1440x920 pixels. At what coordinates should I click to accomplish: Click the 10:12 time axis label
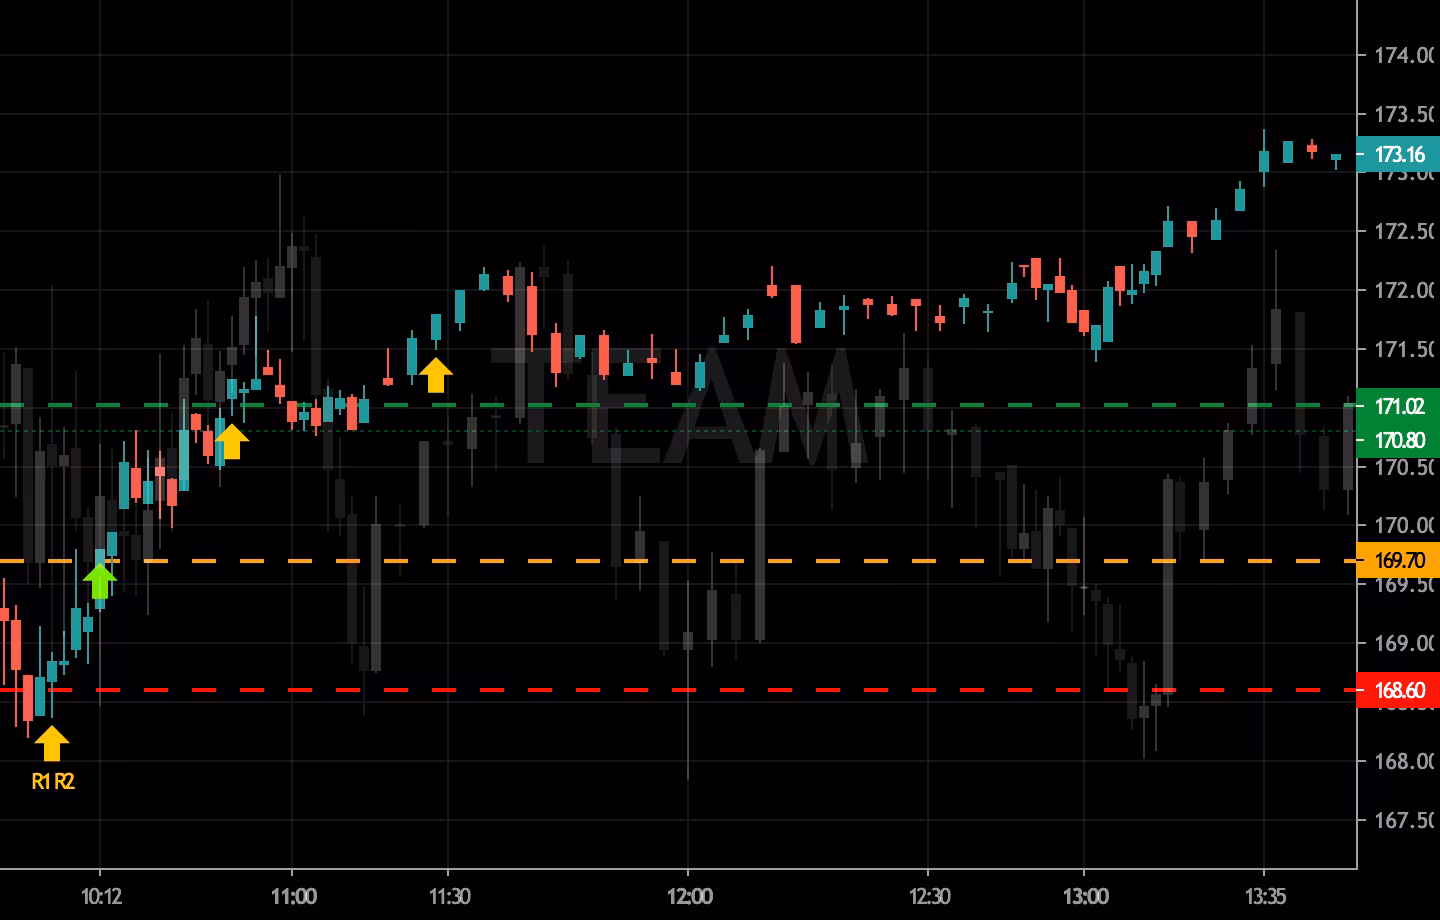[101, 896]
